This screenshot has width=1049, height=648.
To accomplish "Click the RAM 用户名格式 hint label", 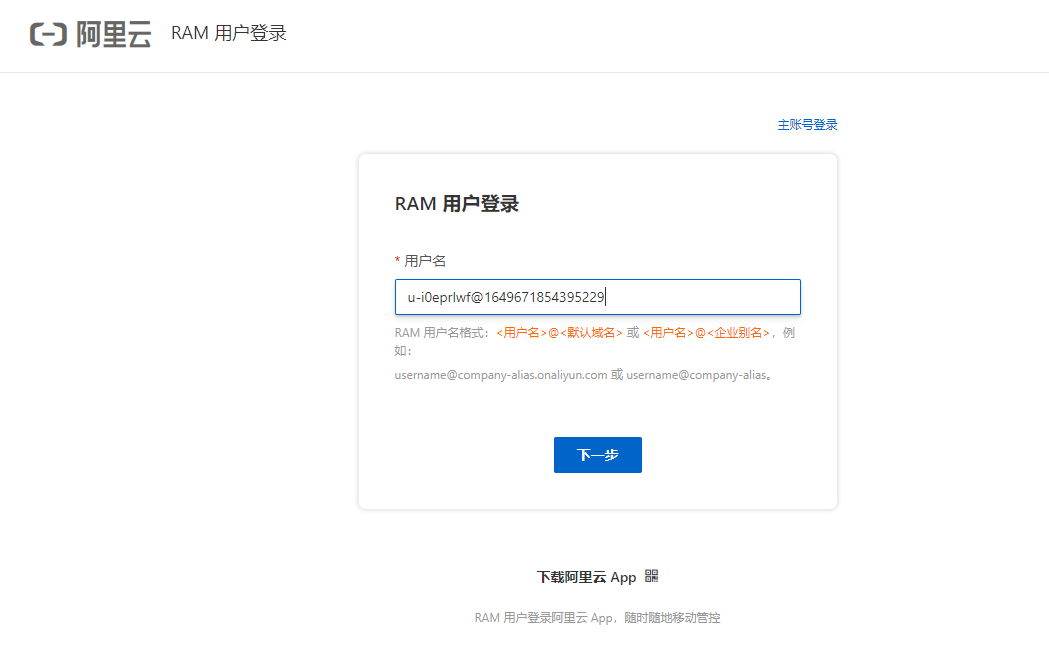I will click(442, 333).
